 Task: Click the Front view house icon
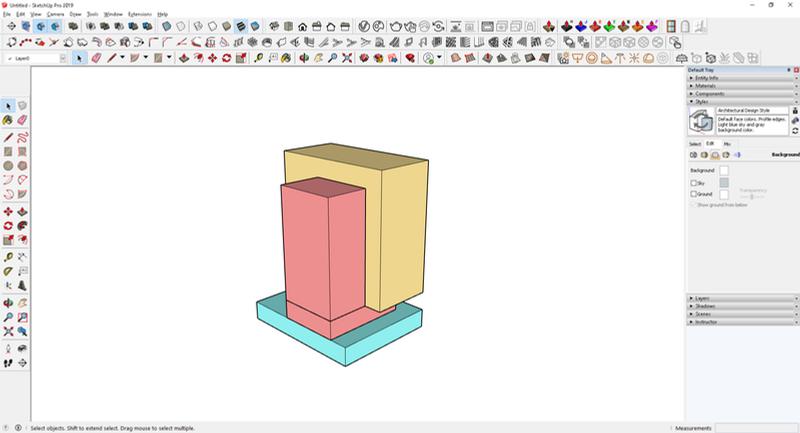coord(303,26)
